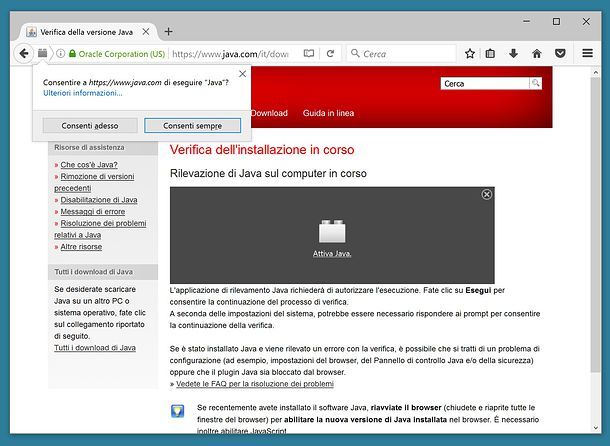Click the green padlock security icon
This screenshot has width=610, height=446.
click(x=72, y=53)
